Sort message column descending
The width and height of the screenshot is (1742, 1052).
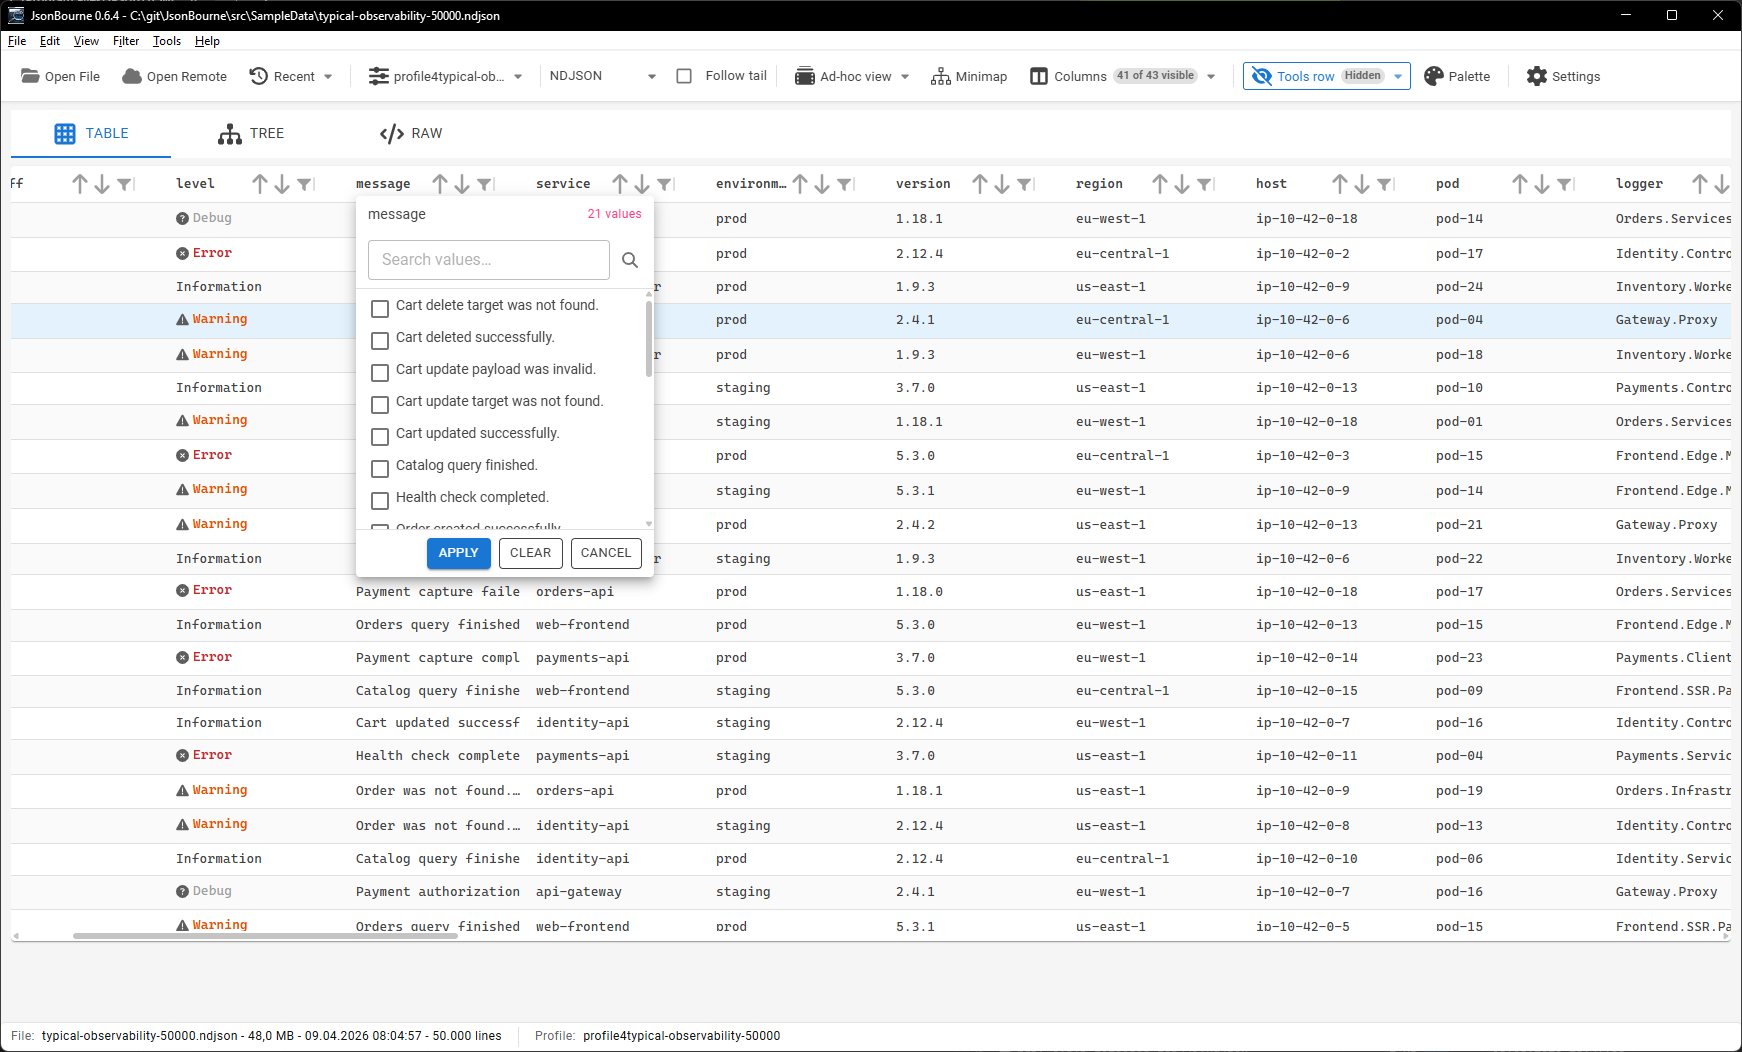(x=462, y=184)
